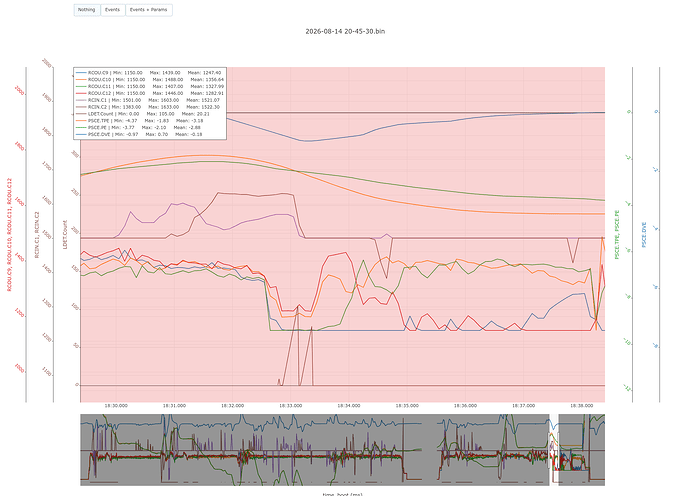Click the highlighted window in range slider overview

[554, 450]
